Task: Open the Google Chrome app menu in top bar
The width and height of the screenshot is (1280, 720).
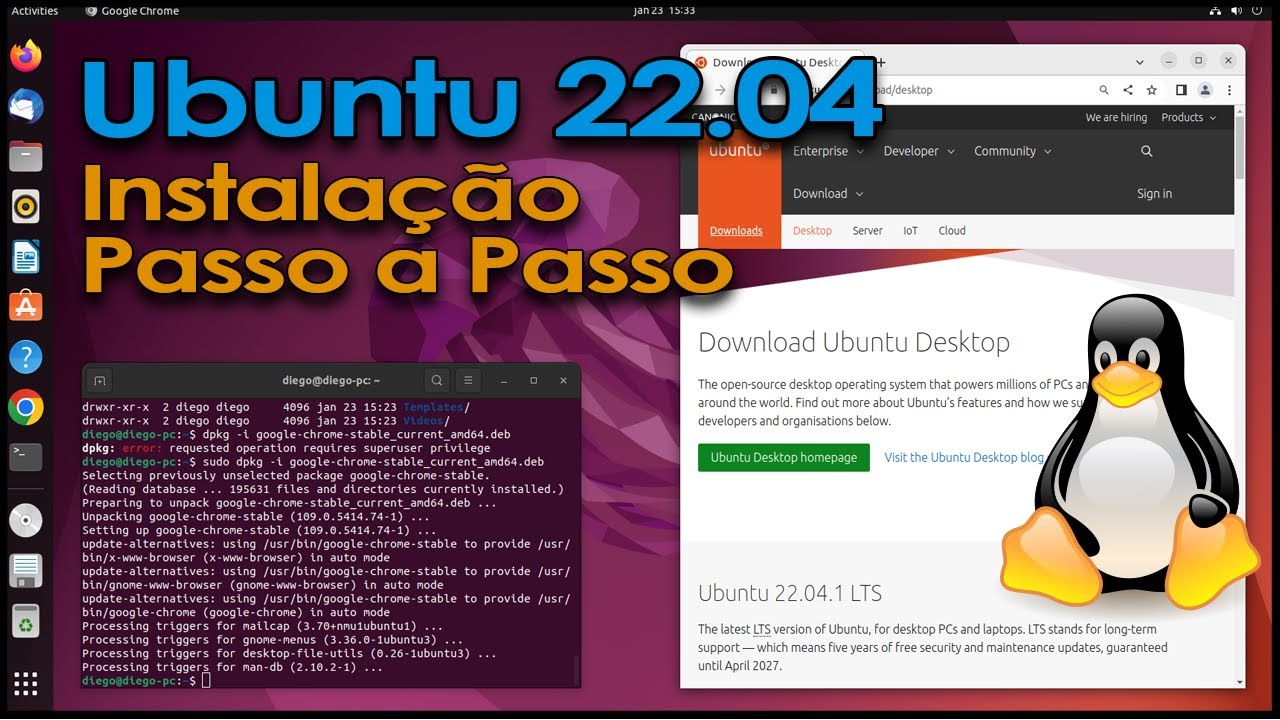Action: tap(133, 11)
